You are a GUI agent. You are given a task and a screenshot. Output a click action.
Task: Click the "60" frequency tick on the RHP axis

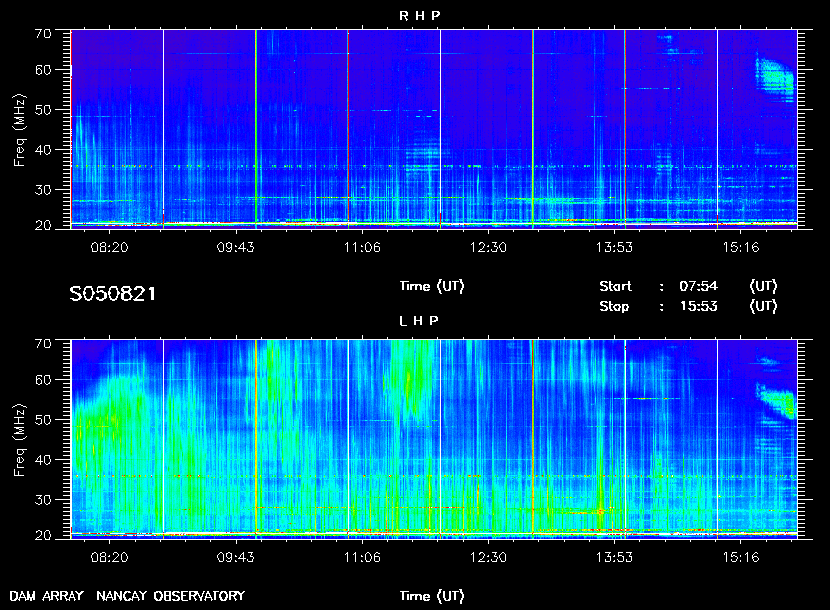point(43,70)
